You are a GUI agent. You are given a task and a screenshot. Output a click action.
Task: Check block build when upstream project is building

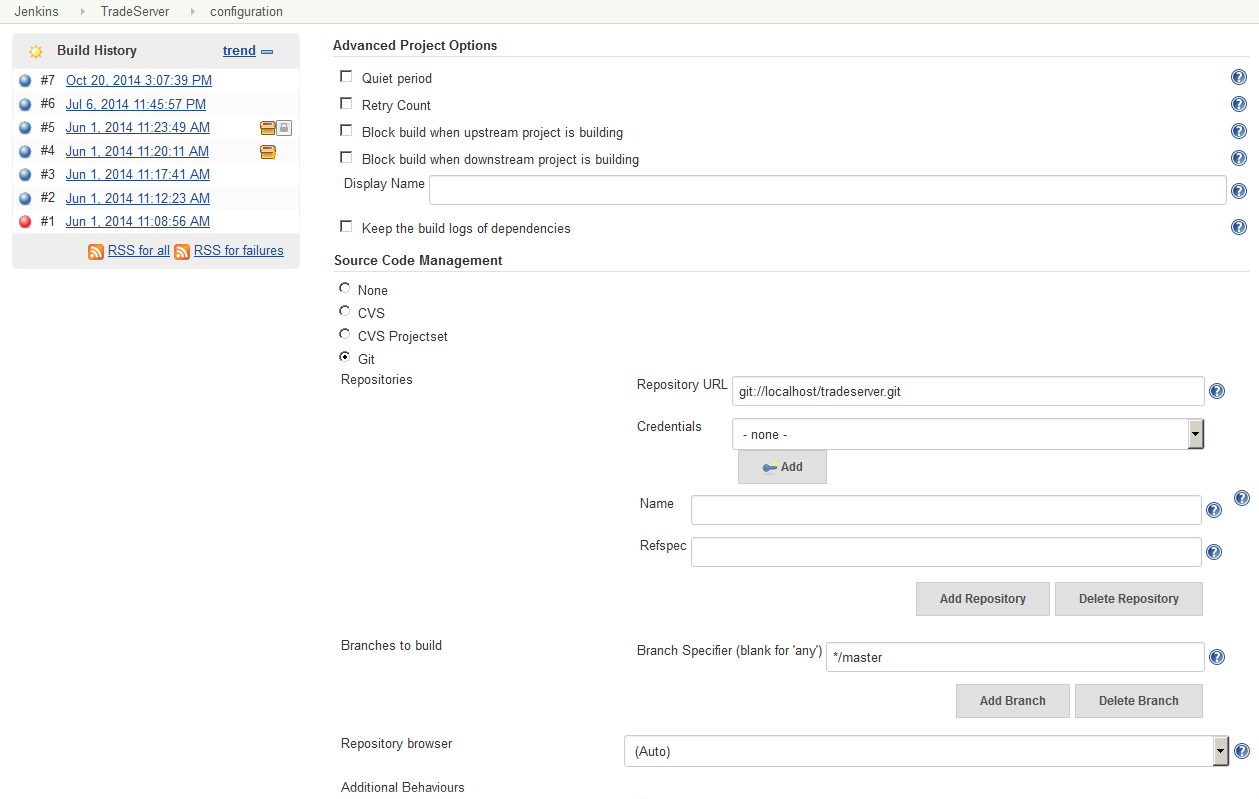346,130
